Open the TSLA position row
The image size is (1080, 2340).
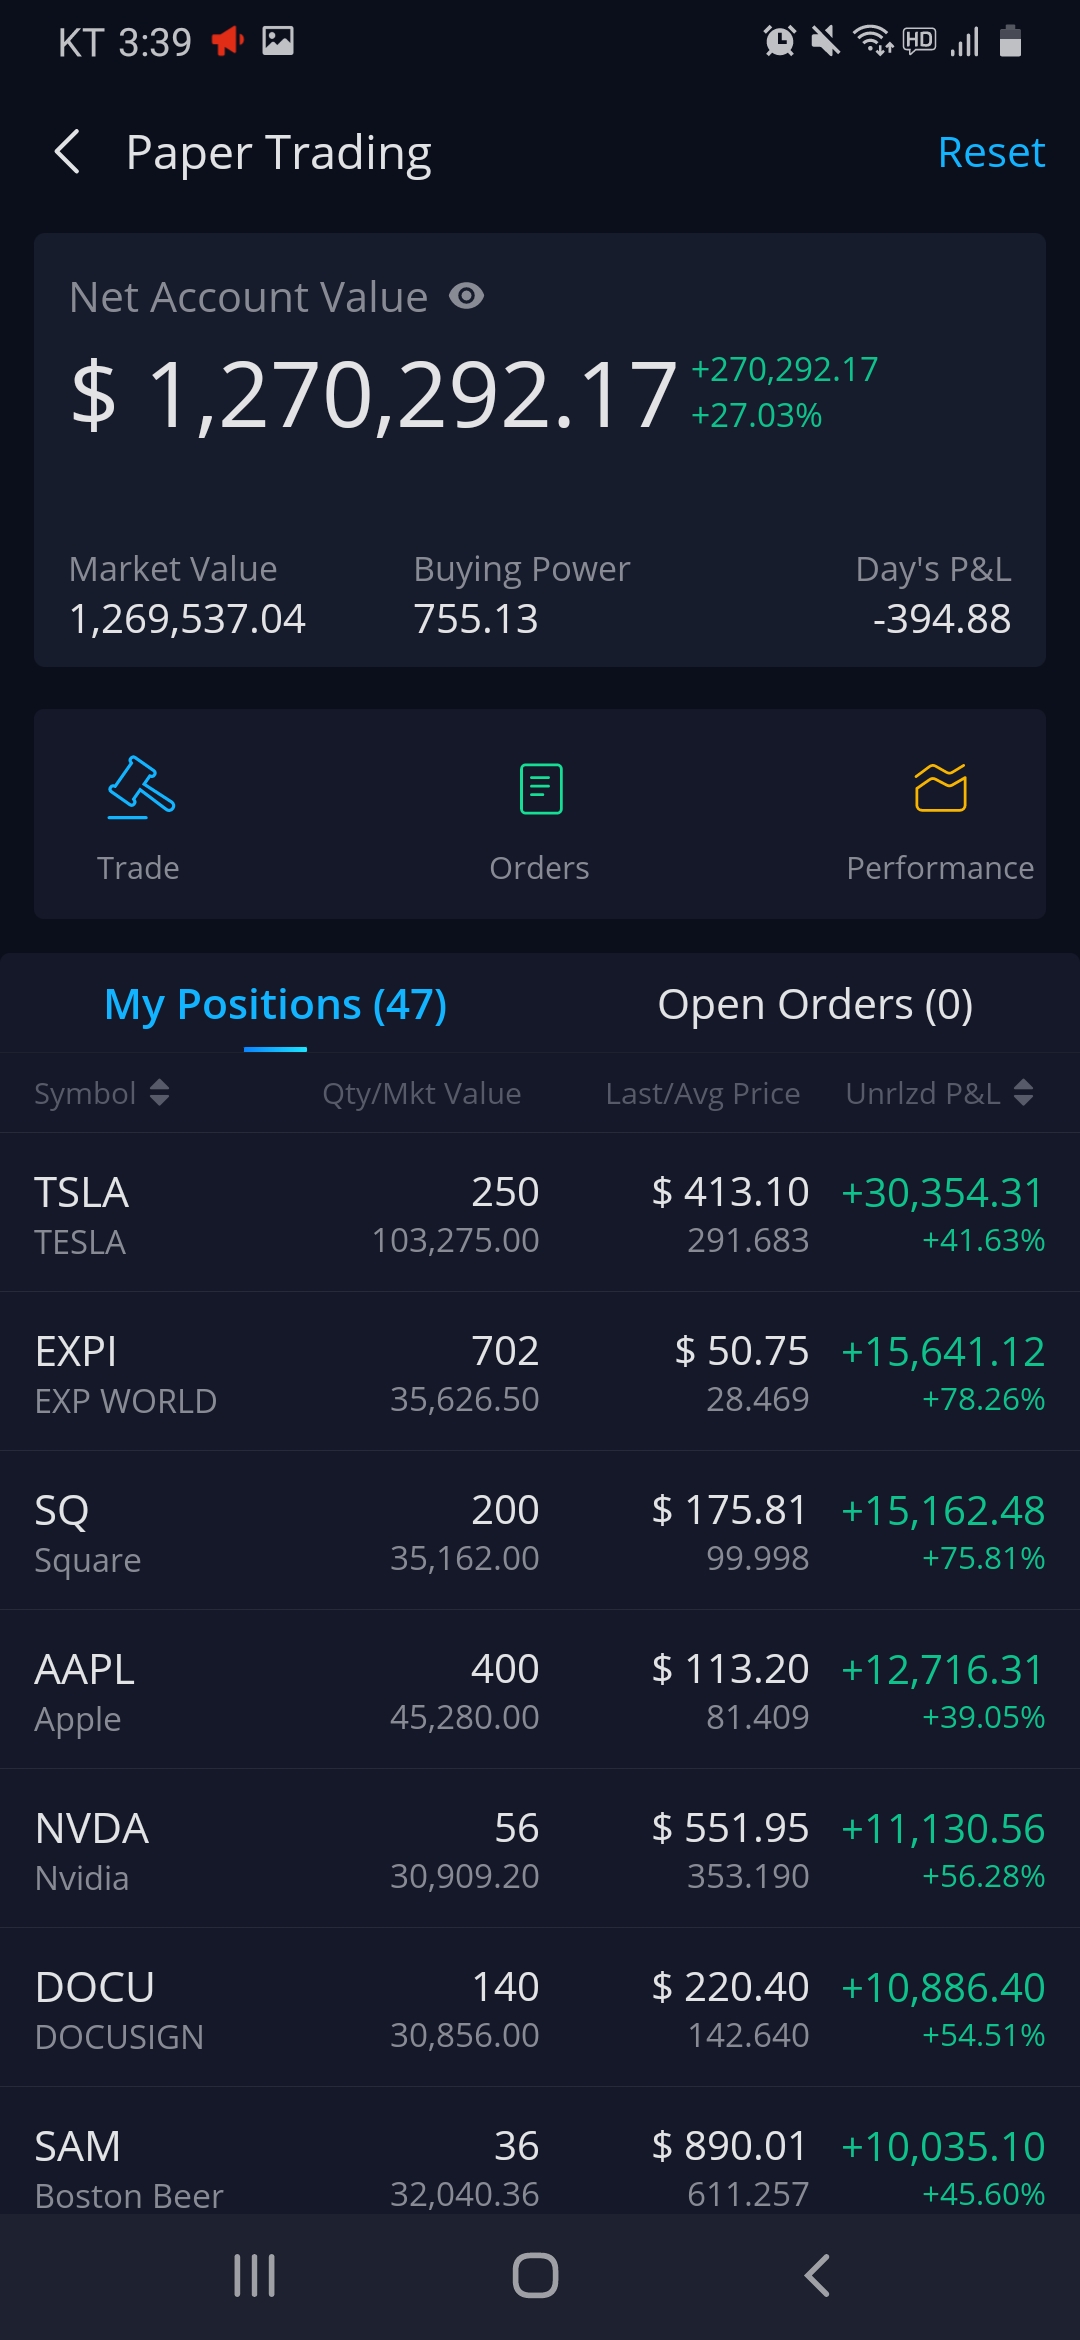pyautogui.click(x=540, y=1214)
